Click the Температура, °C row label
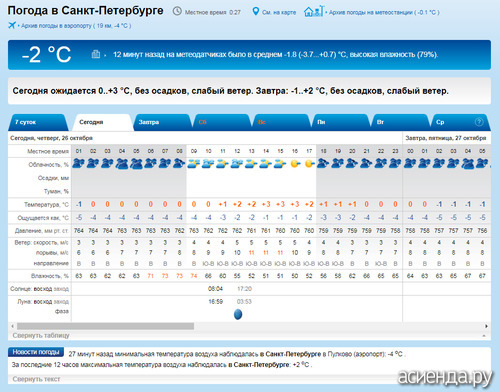The image size is (500, 392). click(46, 204)
